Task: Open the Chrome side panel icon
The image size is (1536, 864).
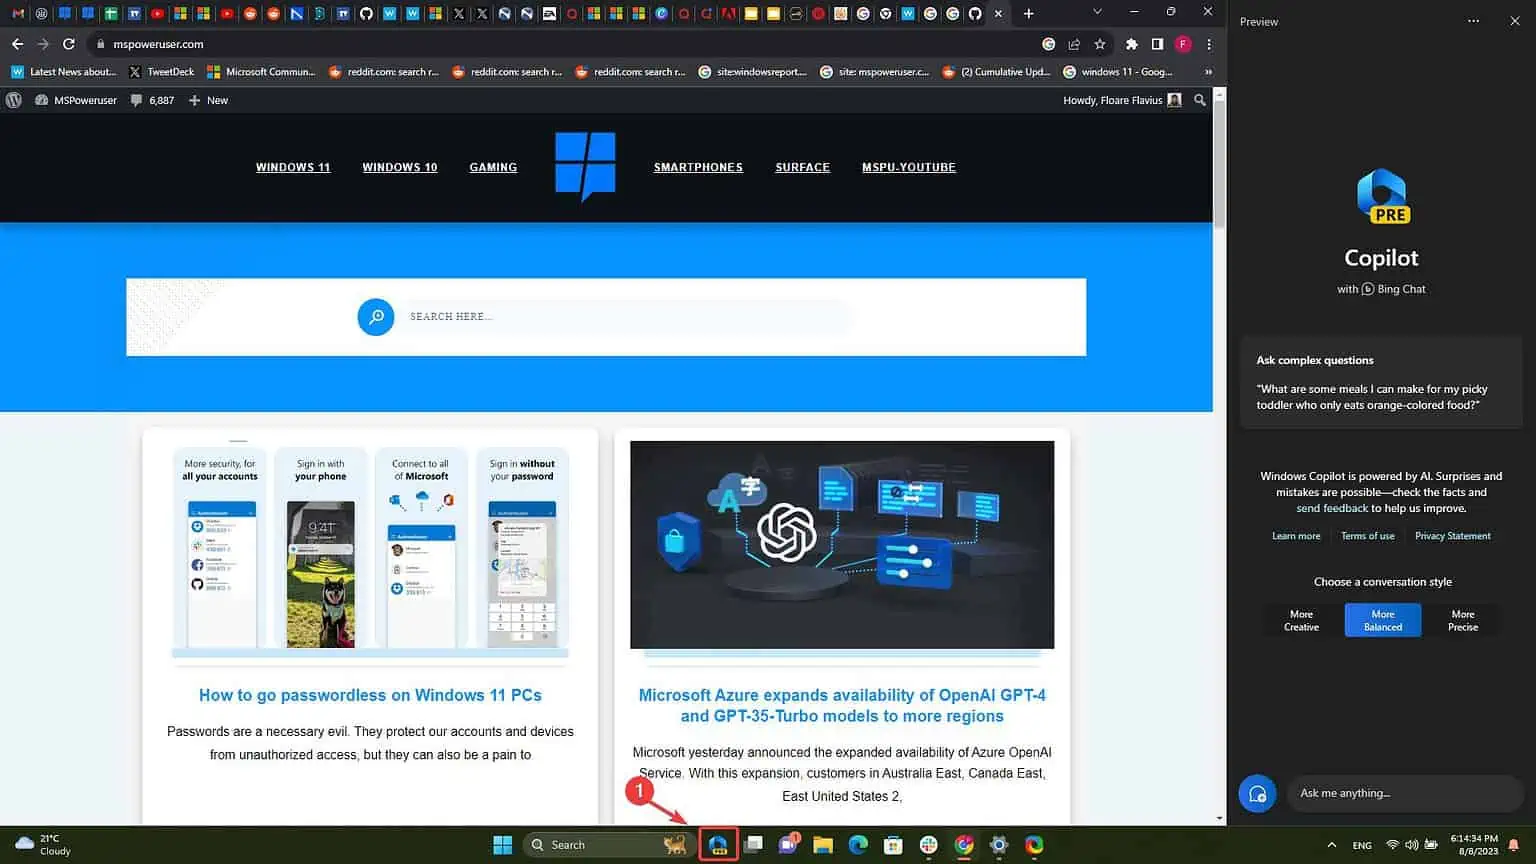Action: [1157, 44]
